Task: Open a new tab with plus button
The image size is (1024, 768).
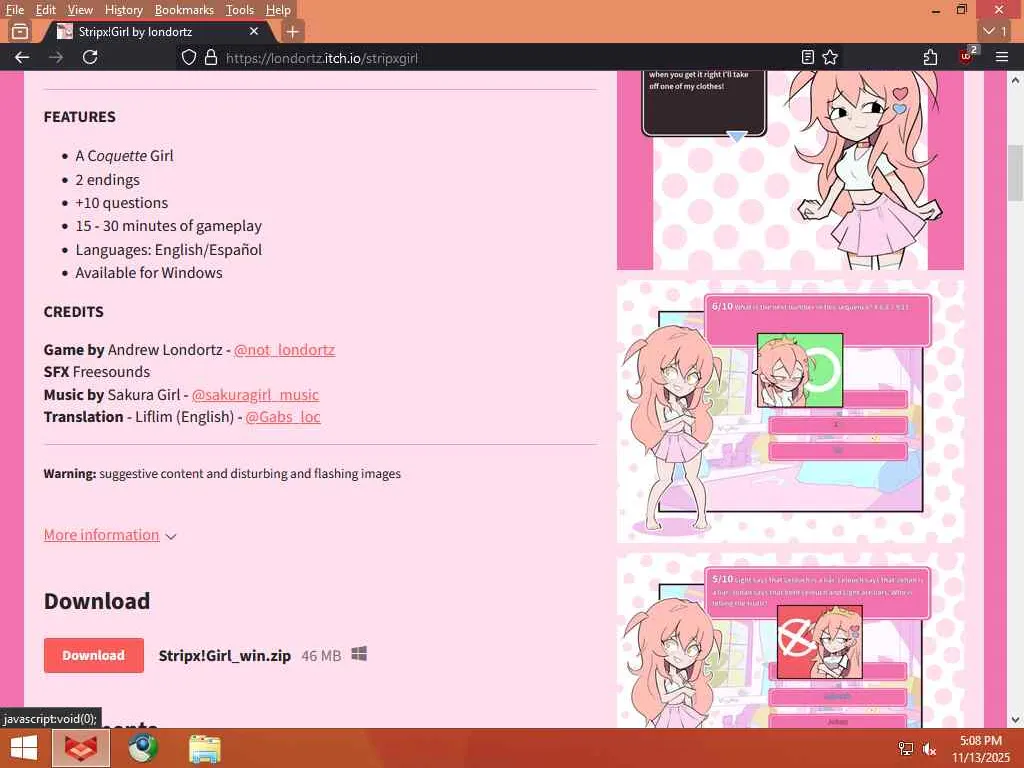Action: [293, 31]
